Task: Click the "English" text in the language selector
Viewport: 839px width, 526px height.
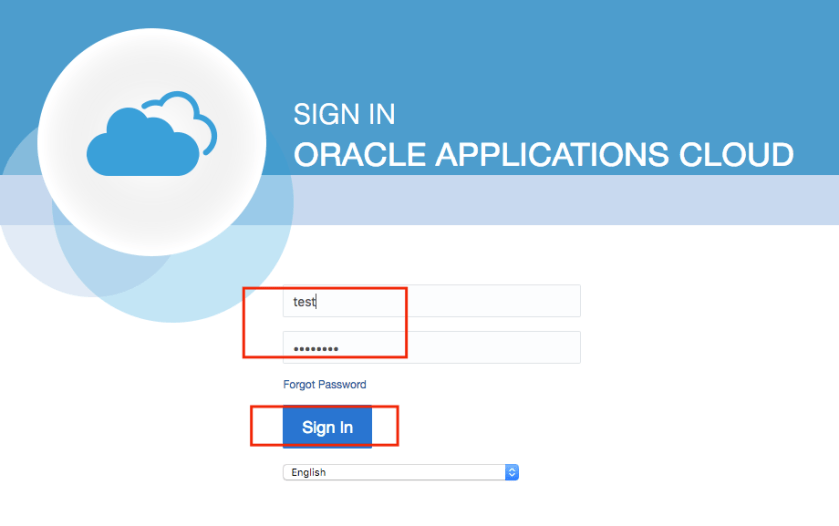Action: 308,472
